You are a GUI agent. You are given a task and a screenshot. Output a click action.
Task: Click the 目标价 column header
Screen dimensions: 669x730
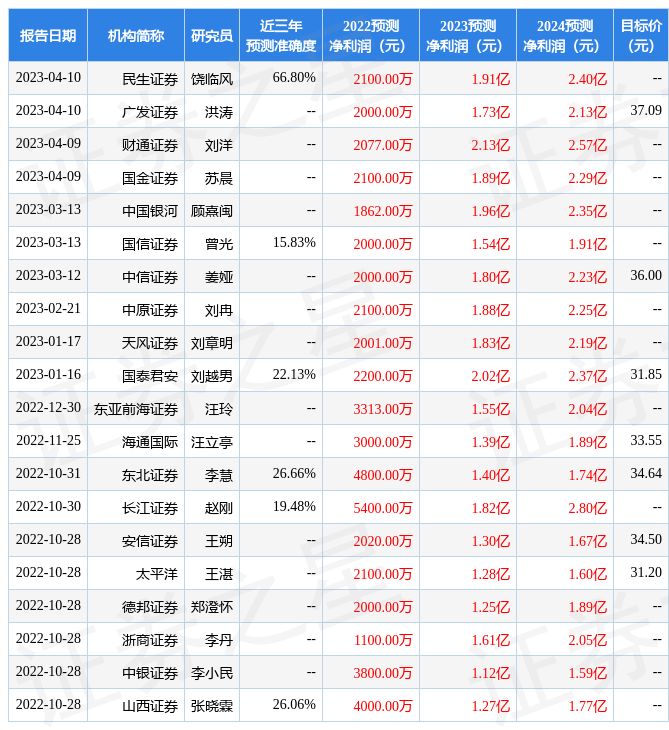(x=640, y=36)
